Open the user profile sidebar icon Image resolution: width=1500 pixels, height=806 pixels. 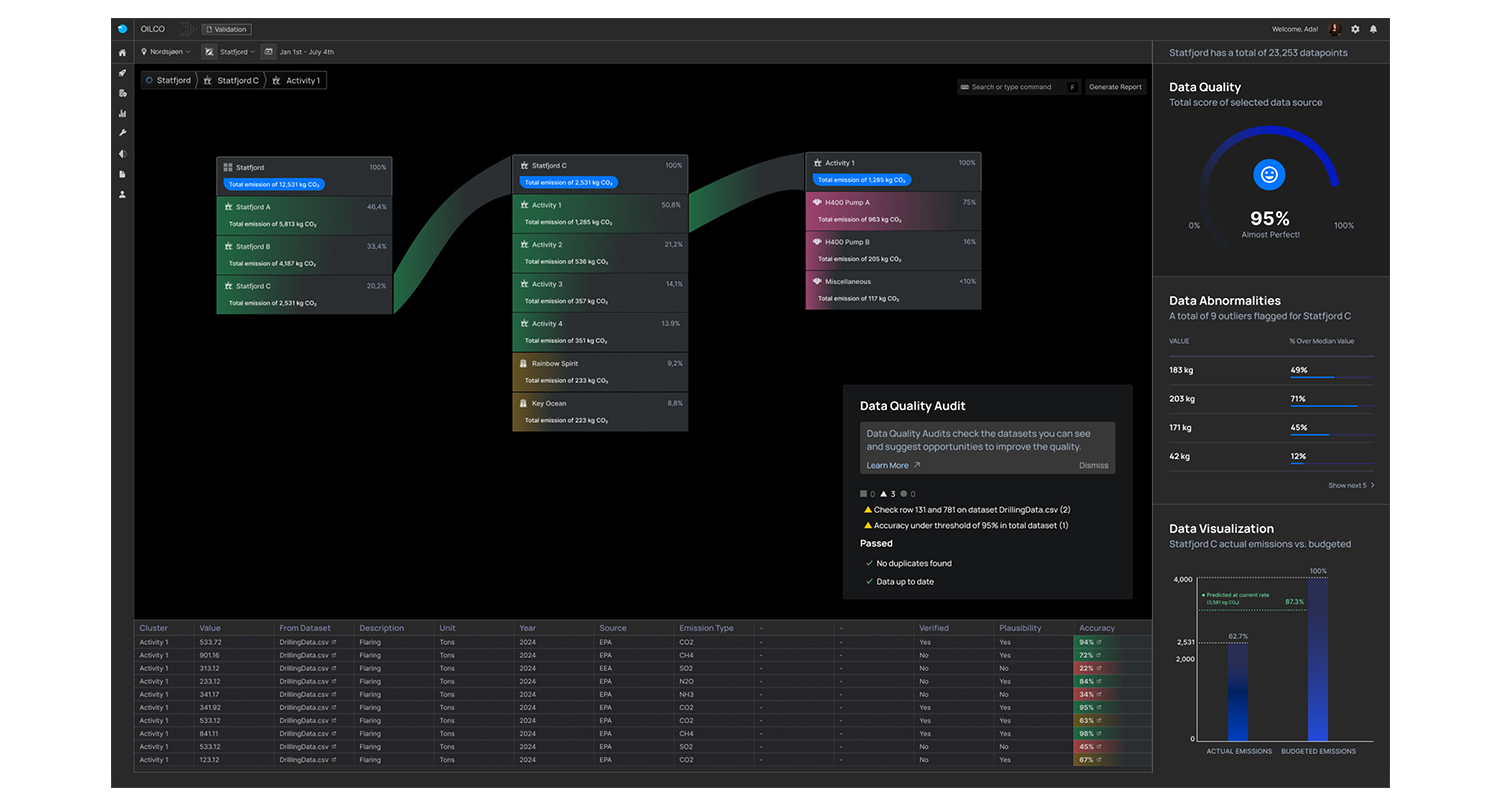click(x=122, y=194)
